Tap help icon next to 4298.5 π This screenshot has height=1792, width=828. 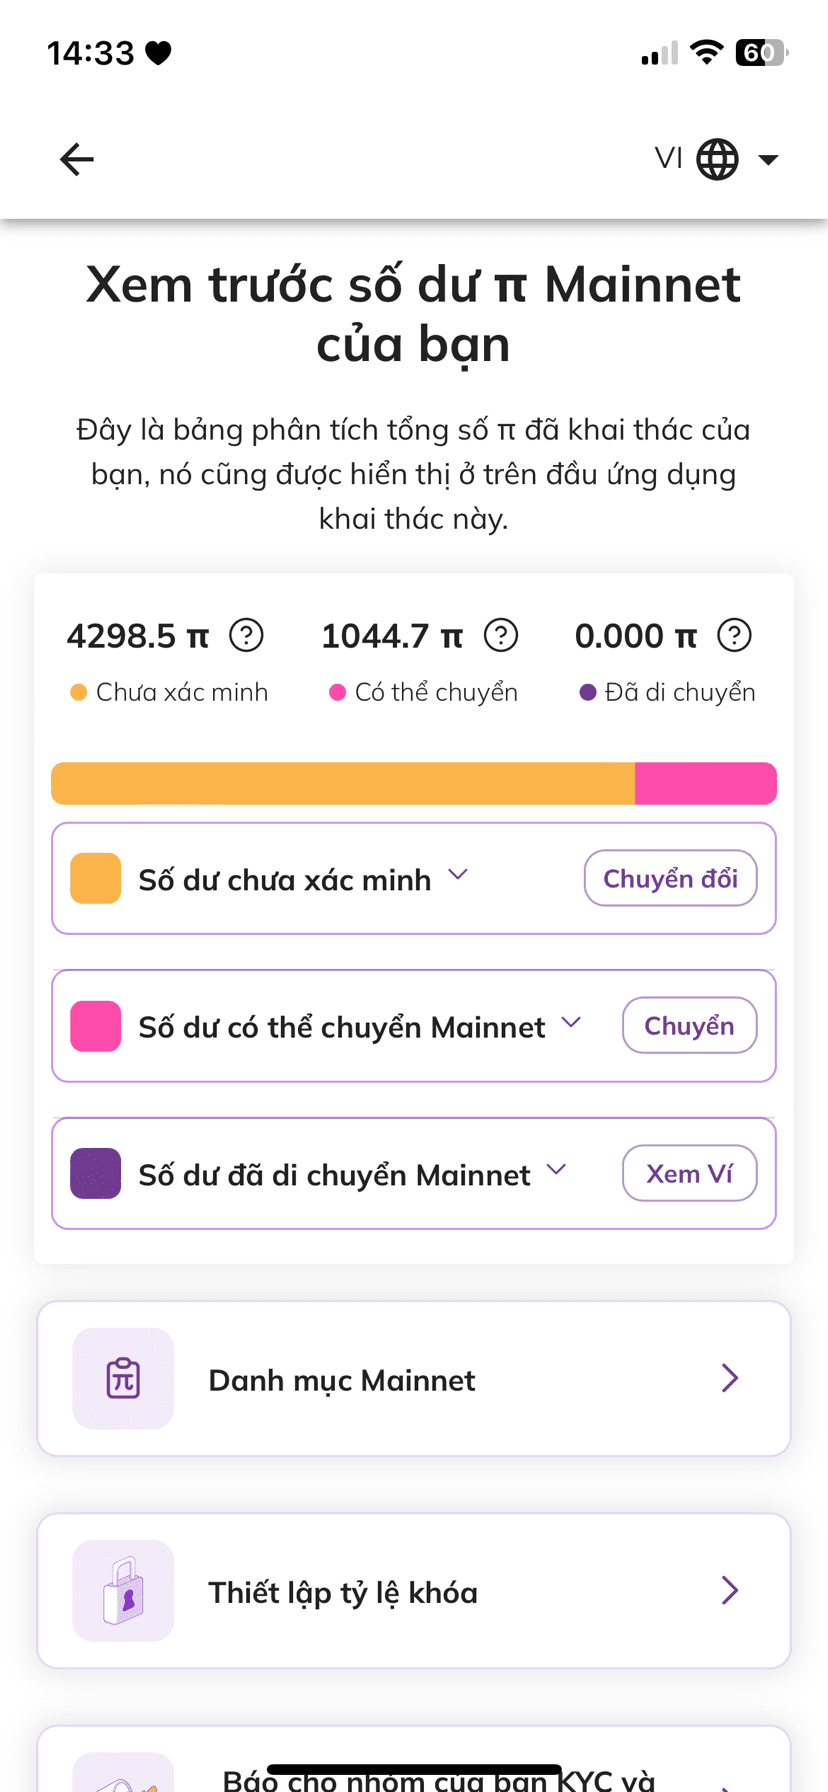pyautogui.click(x=246, y=635)
